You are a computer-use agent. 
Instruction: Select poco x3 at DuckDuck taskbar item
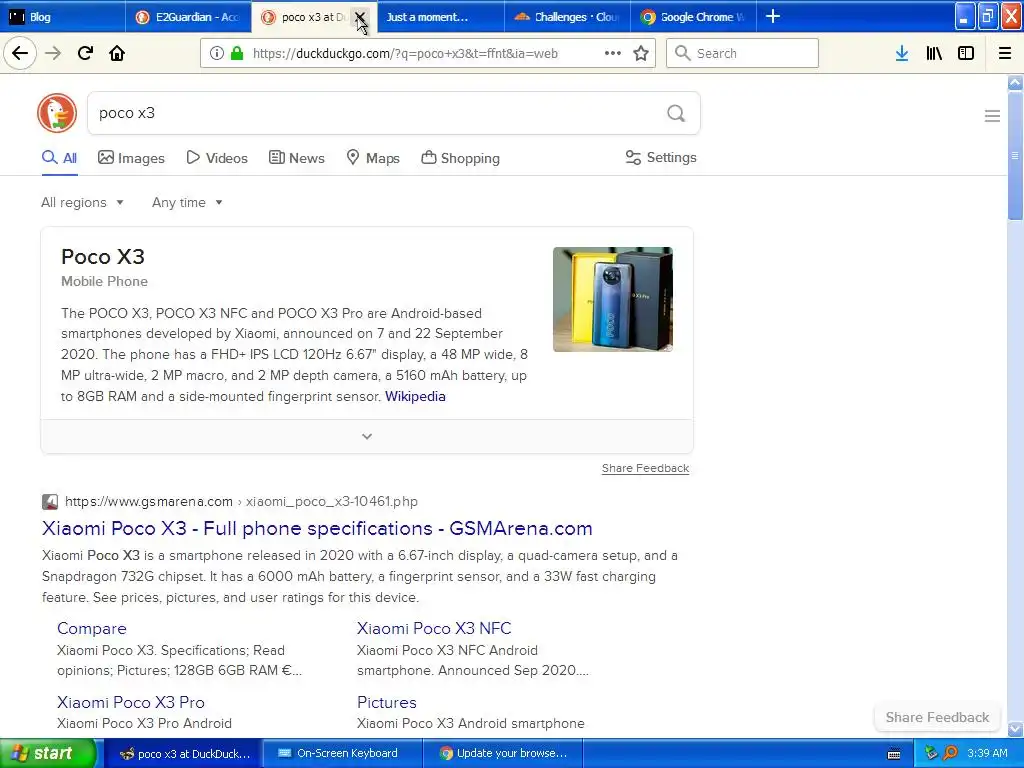pos(184,754)
